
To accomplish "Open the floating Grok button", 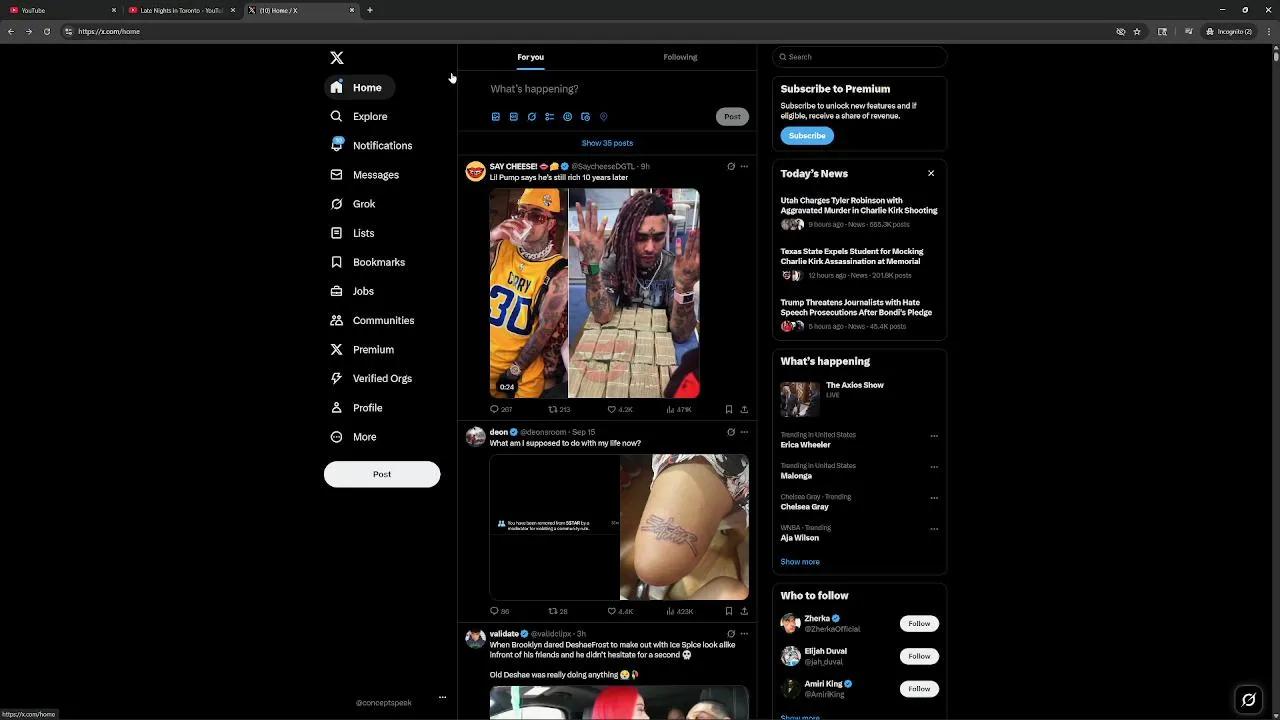I will point(1248,700).
